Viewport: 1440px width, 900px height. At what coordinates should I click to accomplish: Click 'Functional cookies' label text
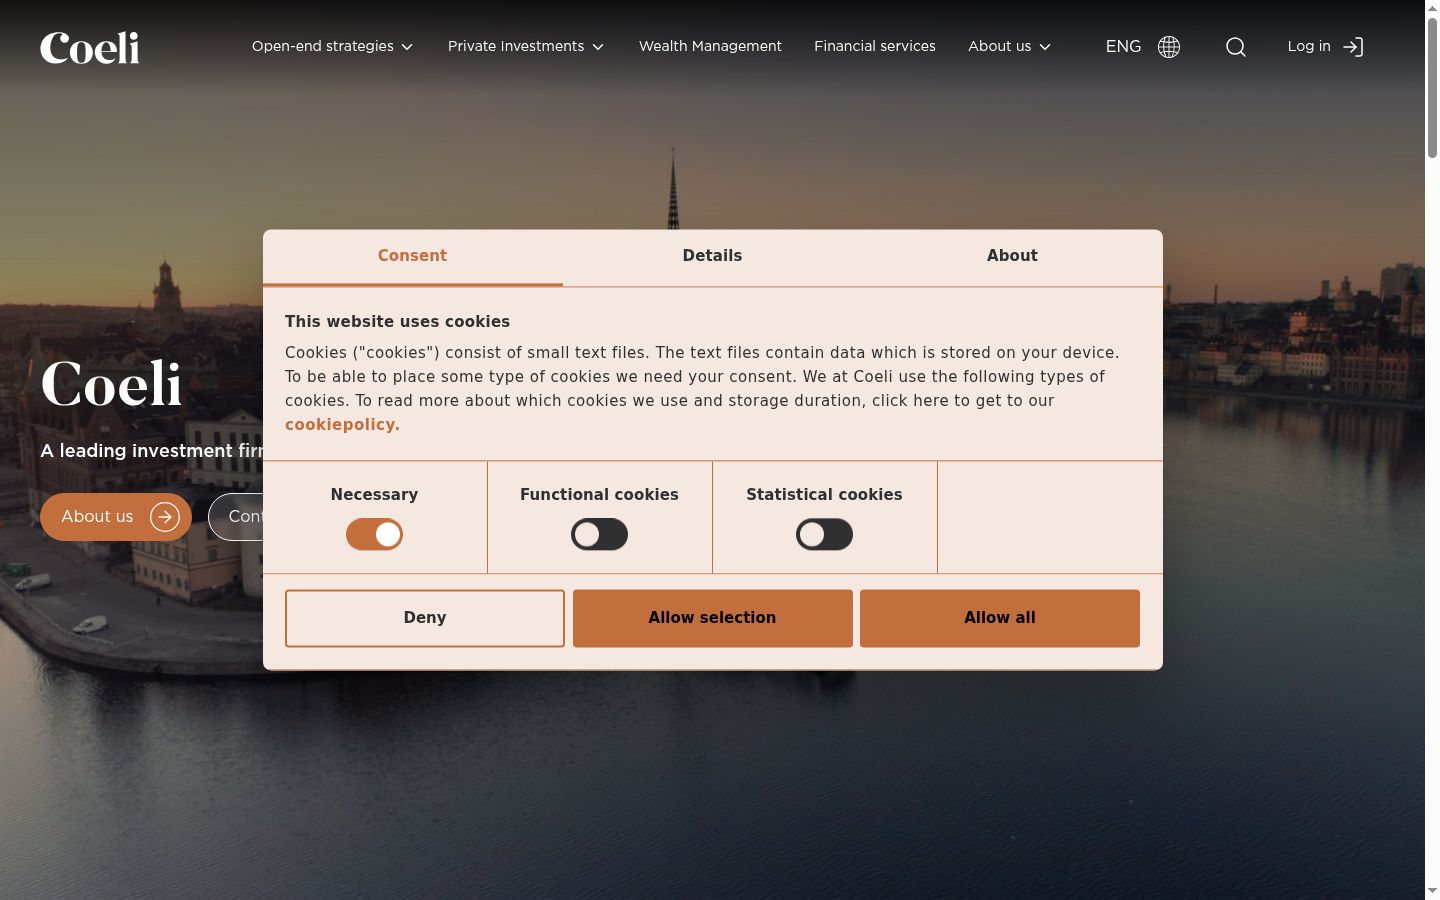coord(599,495)
